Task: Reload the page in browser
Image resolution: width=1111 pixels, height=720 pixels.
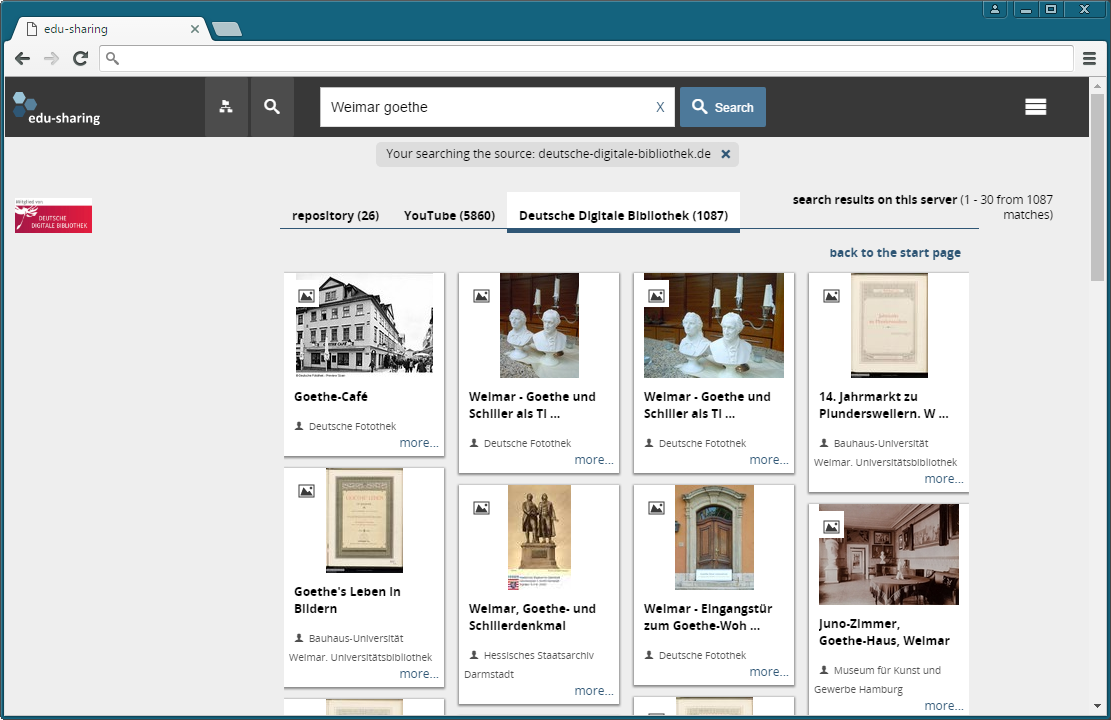Action: (80, 59)
